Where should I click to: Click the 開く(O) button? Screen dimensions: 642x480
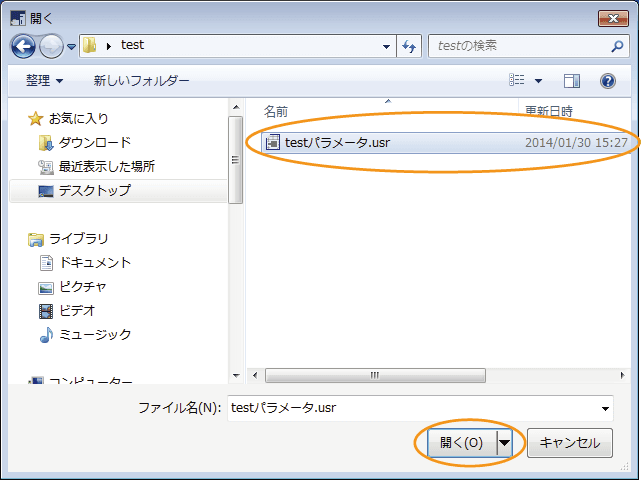(462, 443)
